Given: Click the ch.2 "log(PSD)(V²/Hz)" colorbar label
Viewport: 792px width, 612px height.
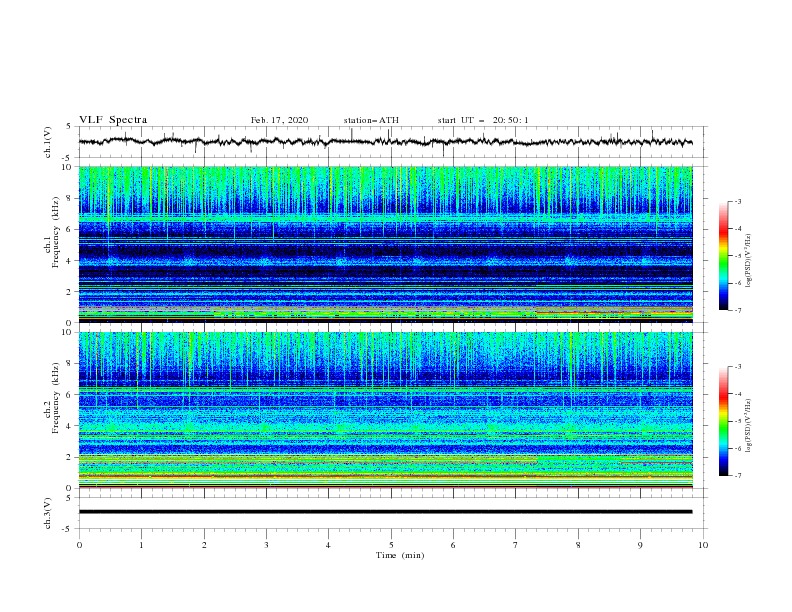Looking at the screenshot, I should [x=749, y=425].
